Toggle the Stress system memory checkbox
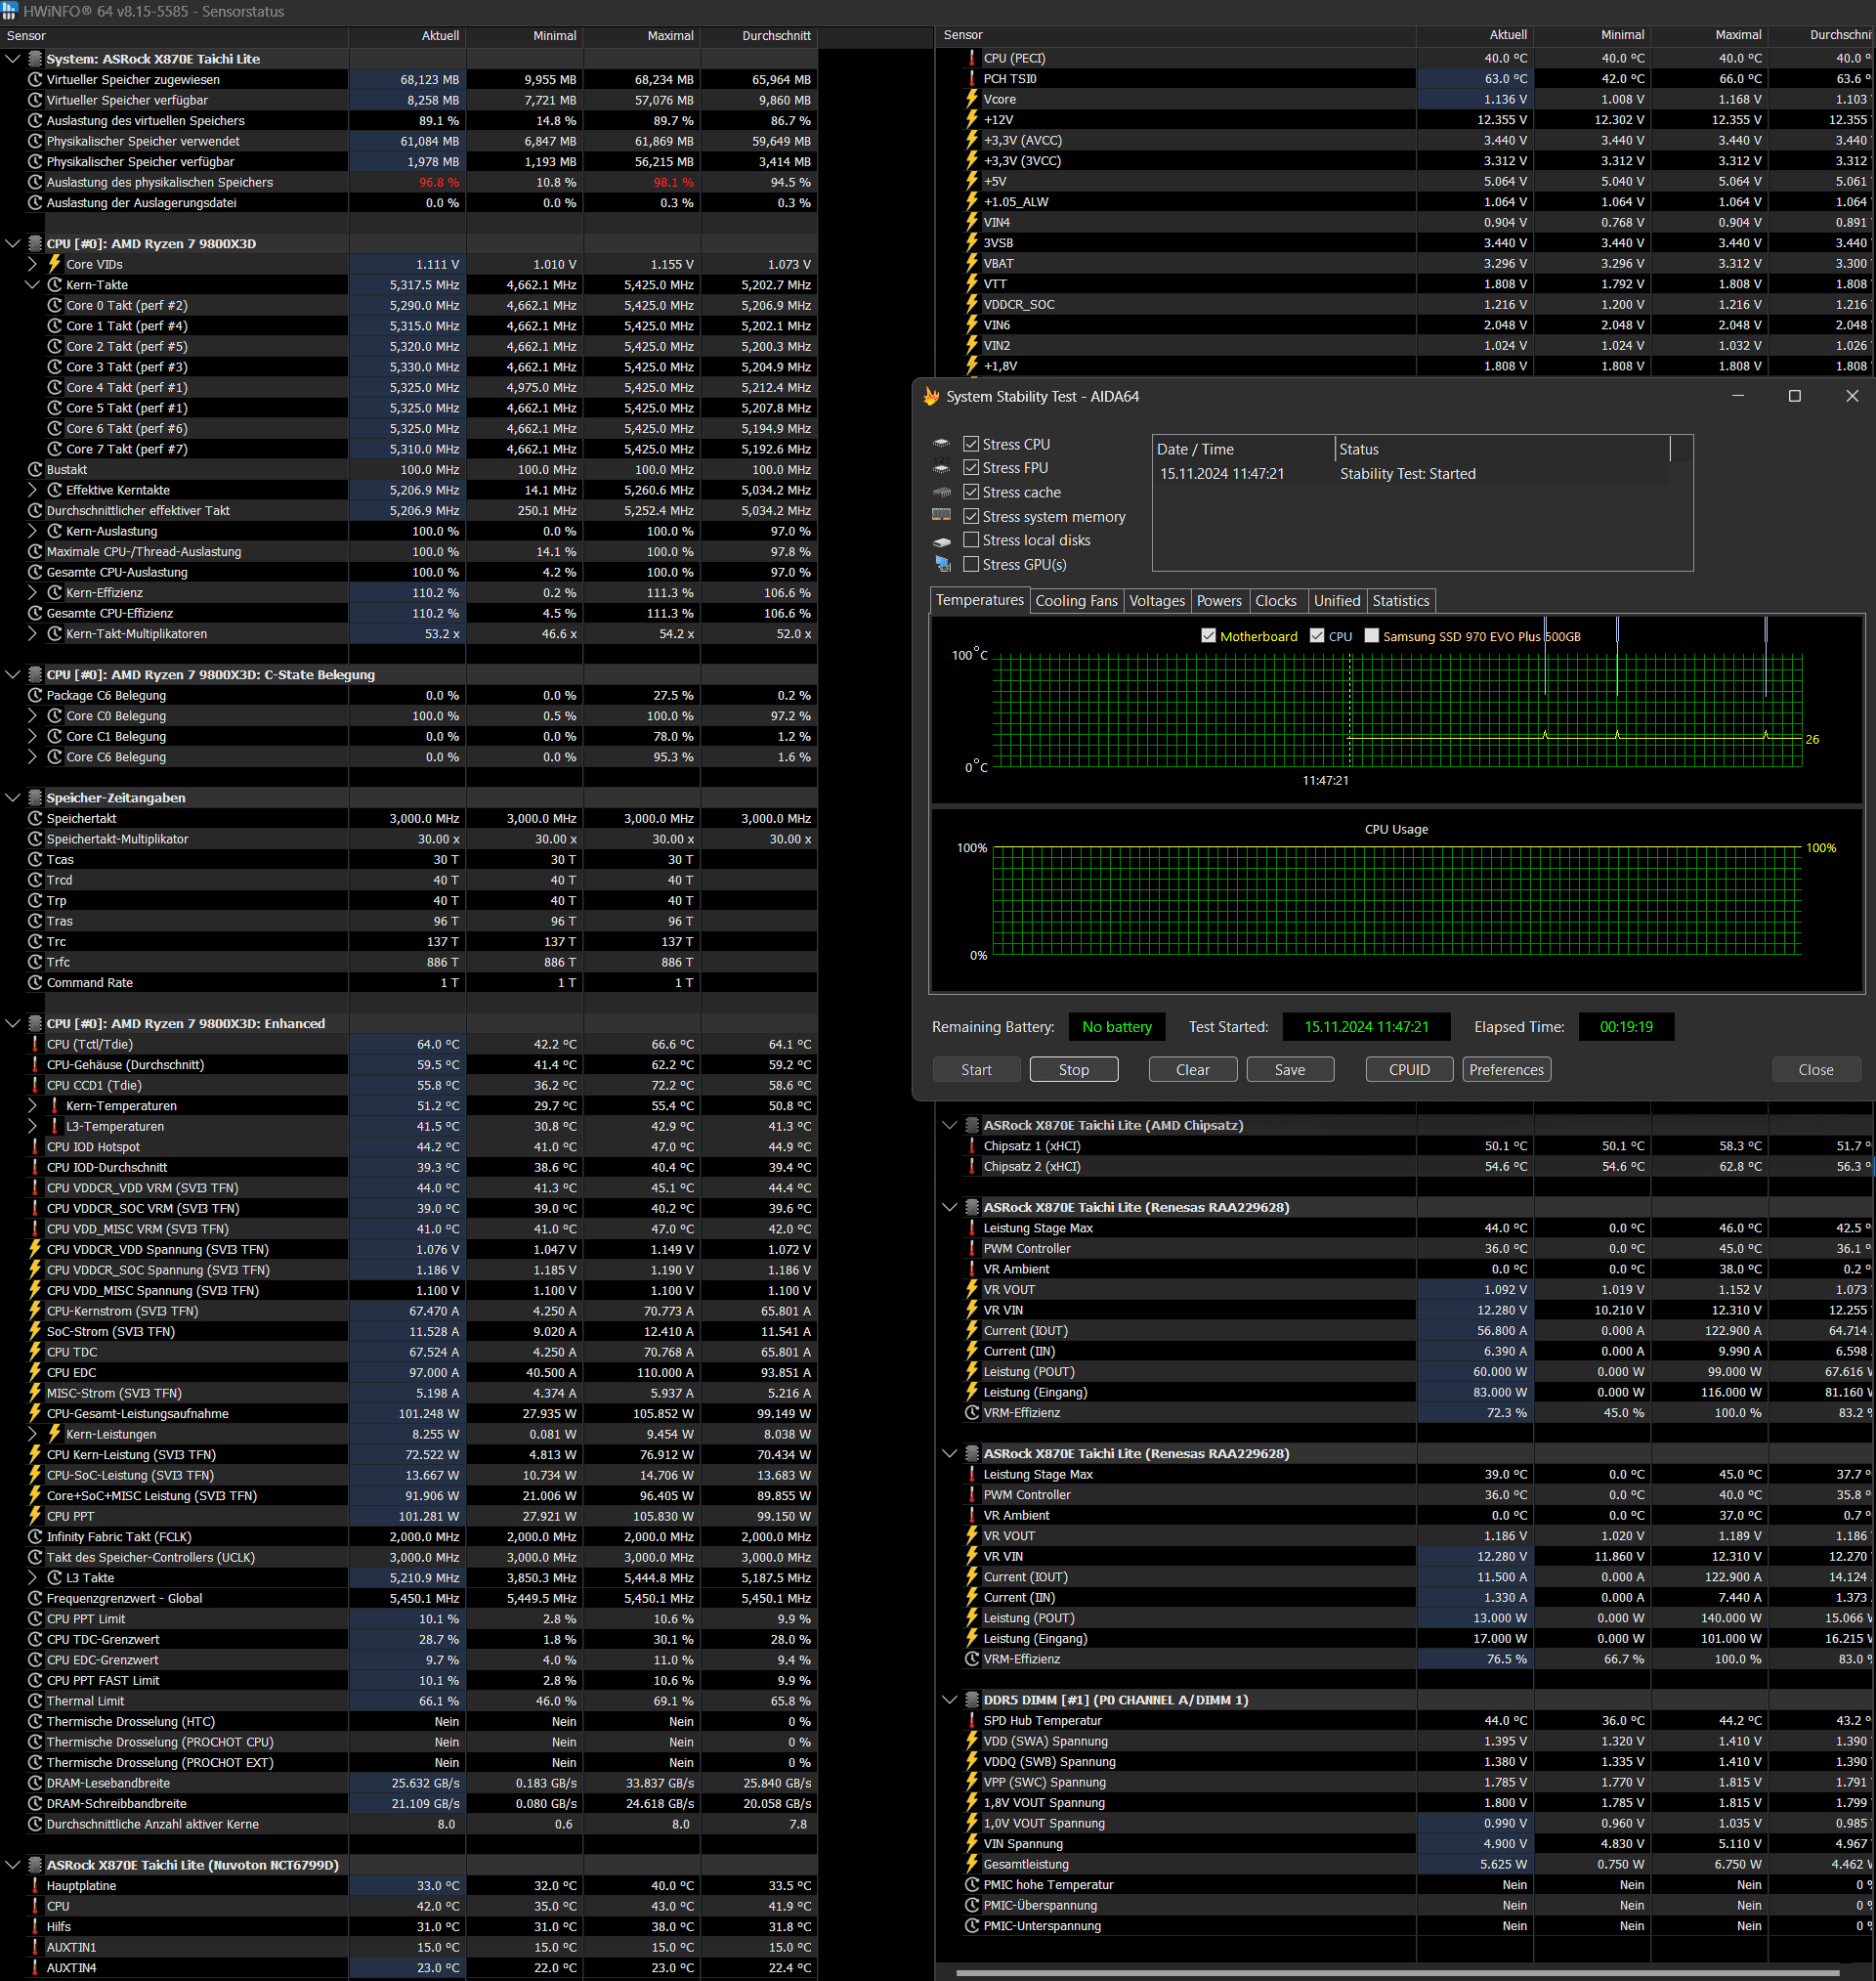Viewport: 1876px width, 1981px height. tap(971, 516)
